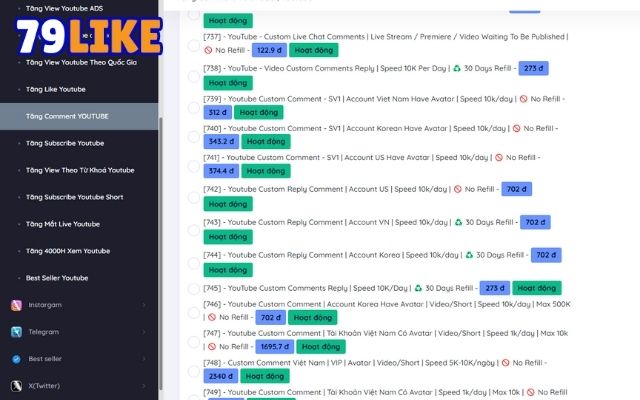The image size is (640, 400).
Task: Click No Refill icon in service 737
Action: coord(208,50)
